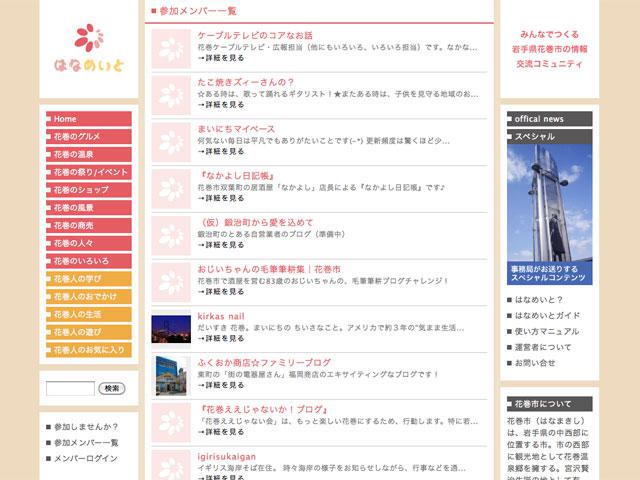Open the ふくおか商店 storefront thumbnail

tap(171, 375)
